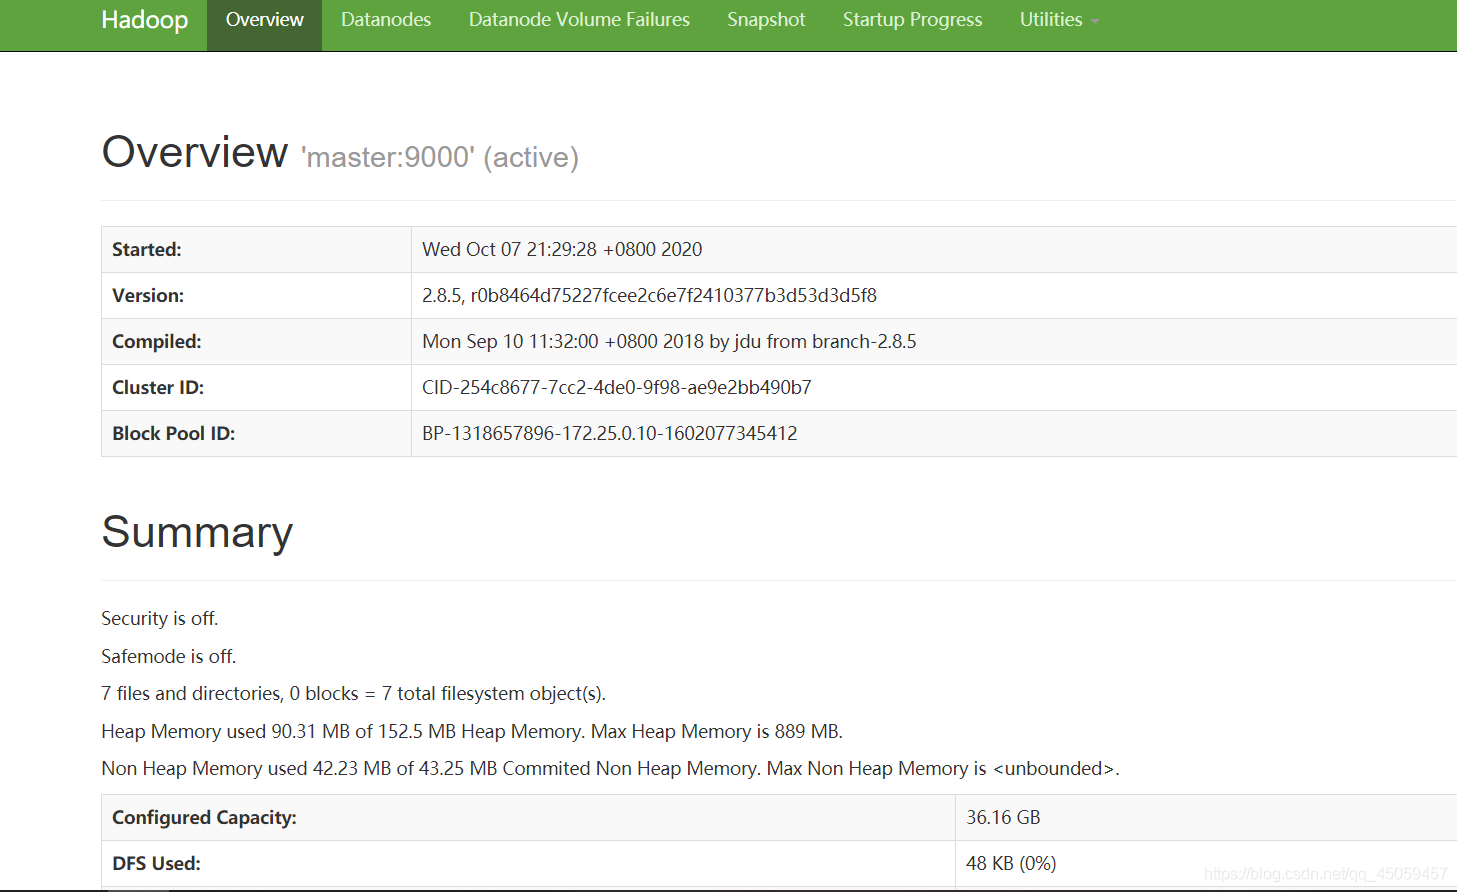Expand the Utilities dropdown menu
The image size is (1457, 892).
(x=1059, y=20)
